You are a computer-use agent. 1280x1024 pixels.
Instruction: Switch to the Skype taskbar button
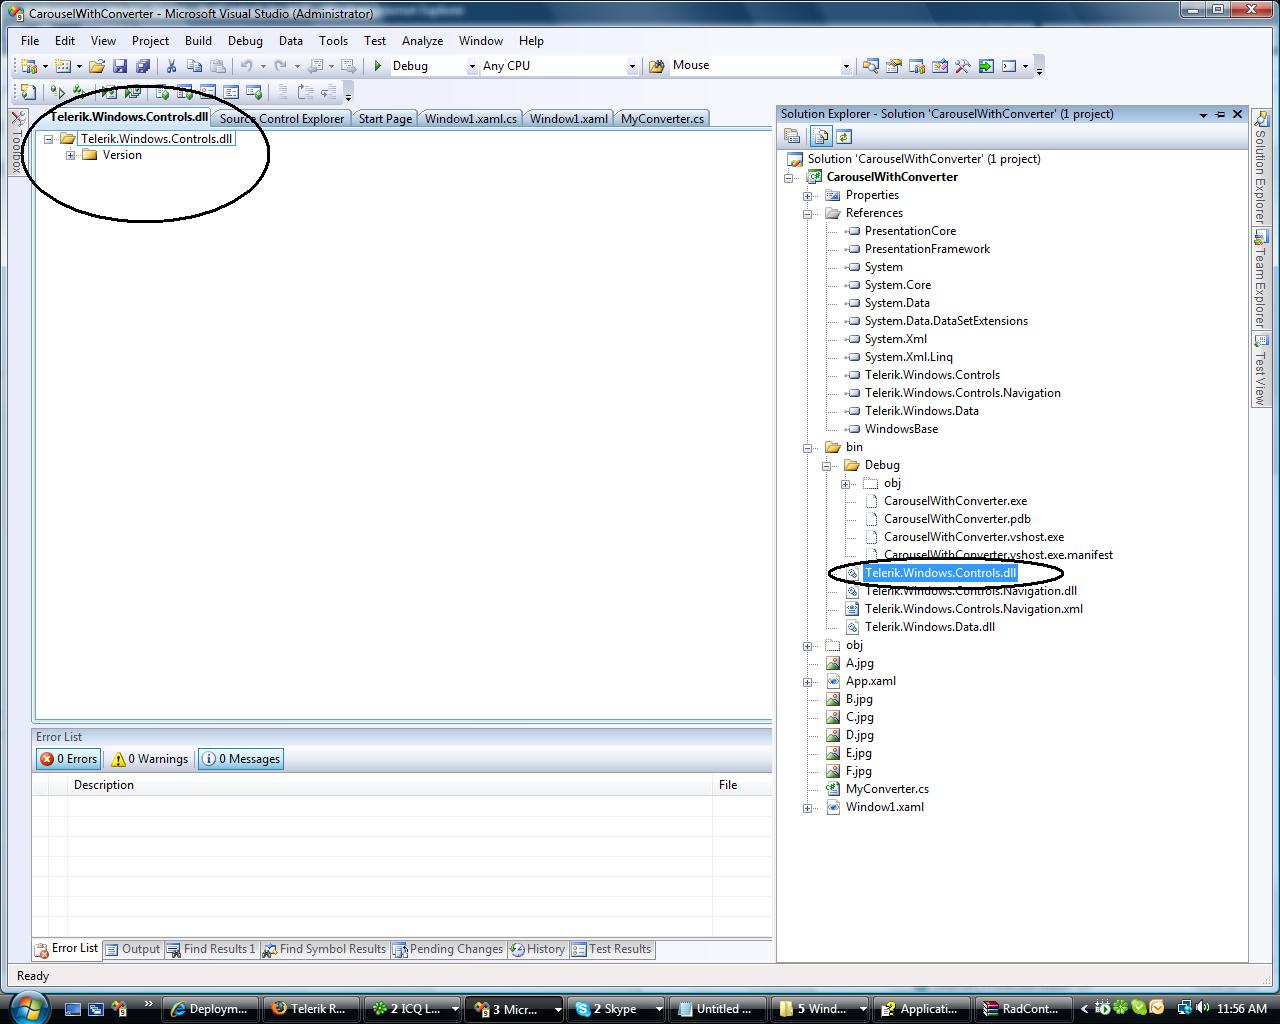[x=616, y=1009]
